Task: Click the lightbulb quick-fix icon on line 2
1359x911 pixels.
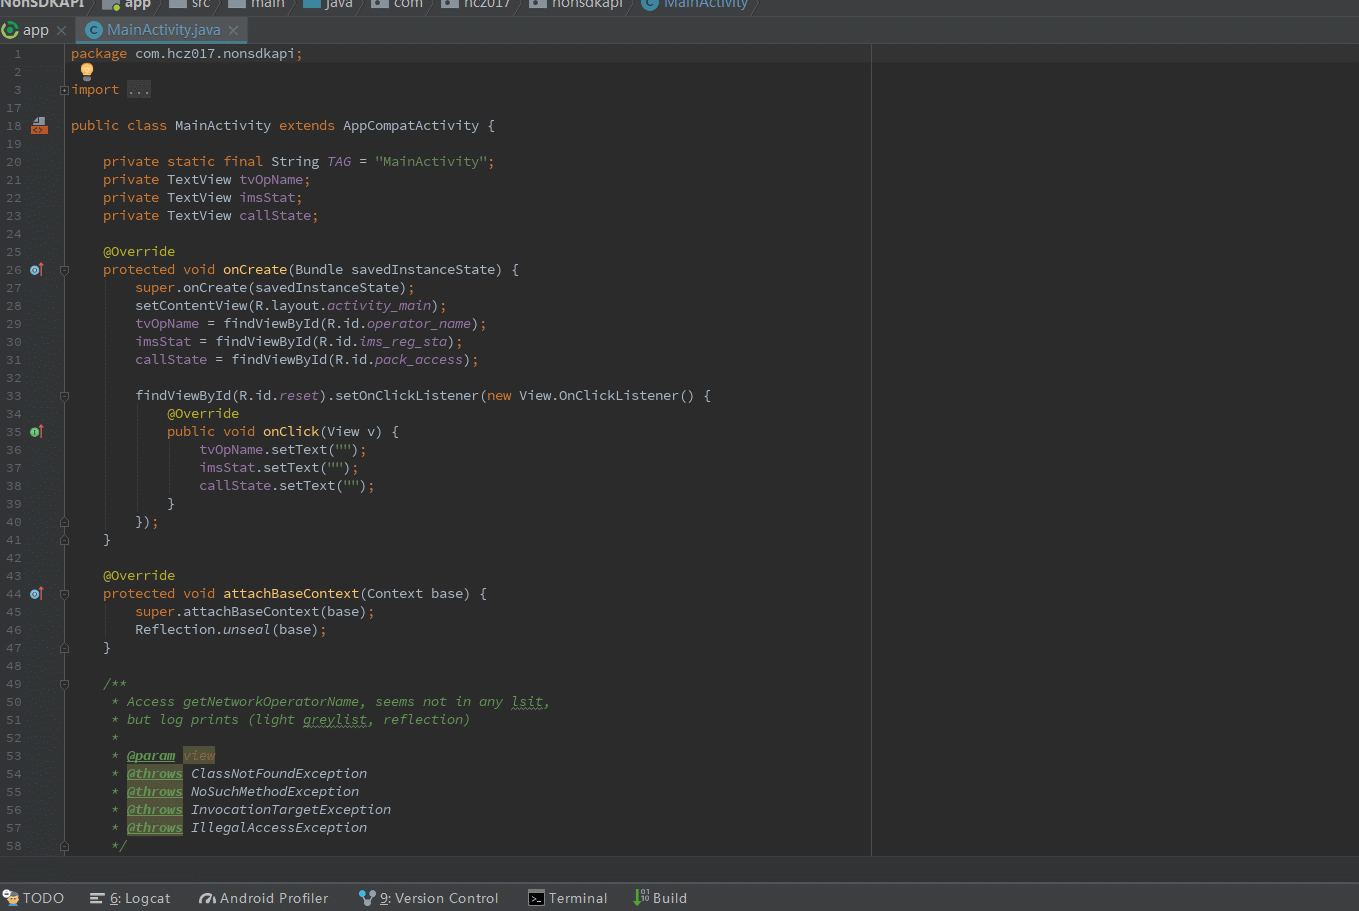Action: coord(87,71)
